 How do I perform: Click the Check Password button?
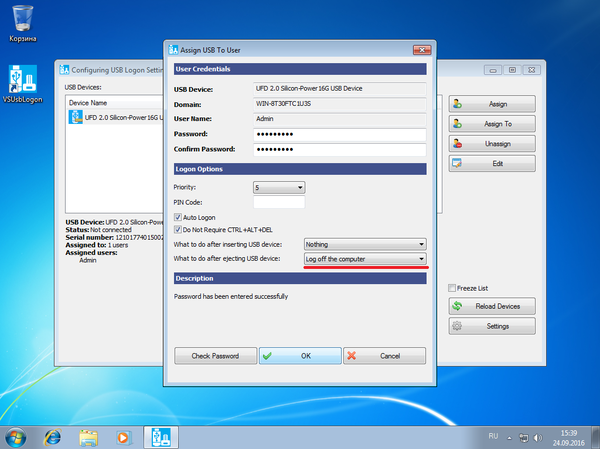215,356
